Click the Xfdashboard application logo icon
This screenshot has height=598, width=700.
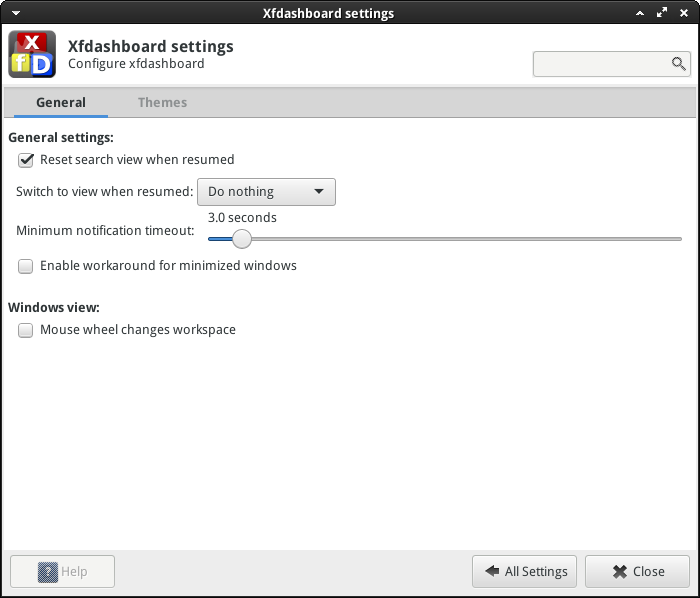(32, 54)
